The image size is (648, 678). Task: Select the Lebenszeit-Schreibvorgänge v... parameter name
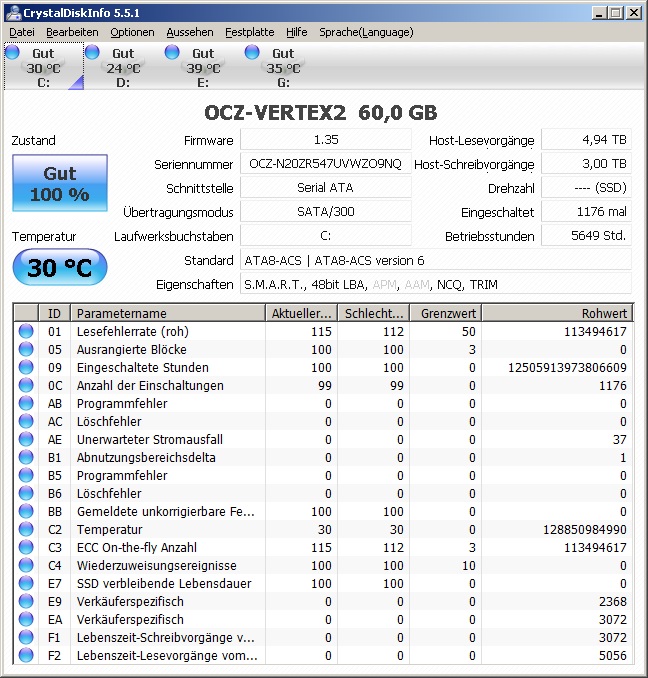(x=166, y=638)
